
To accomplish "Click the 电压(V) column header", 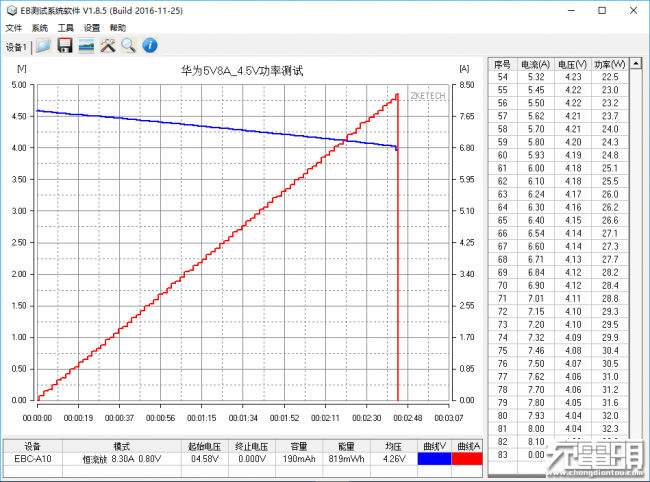I will tap(572, 65).
